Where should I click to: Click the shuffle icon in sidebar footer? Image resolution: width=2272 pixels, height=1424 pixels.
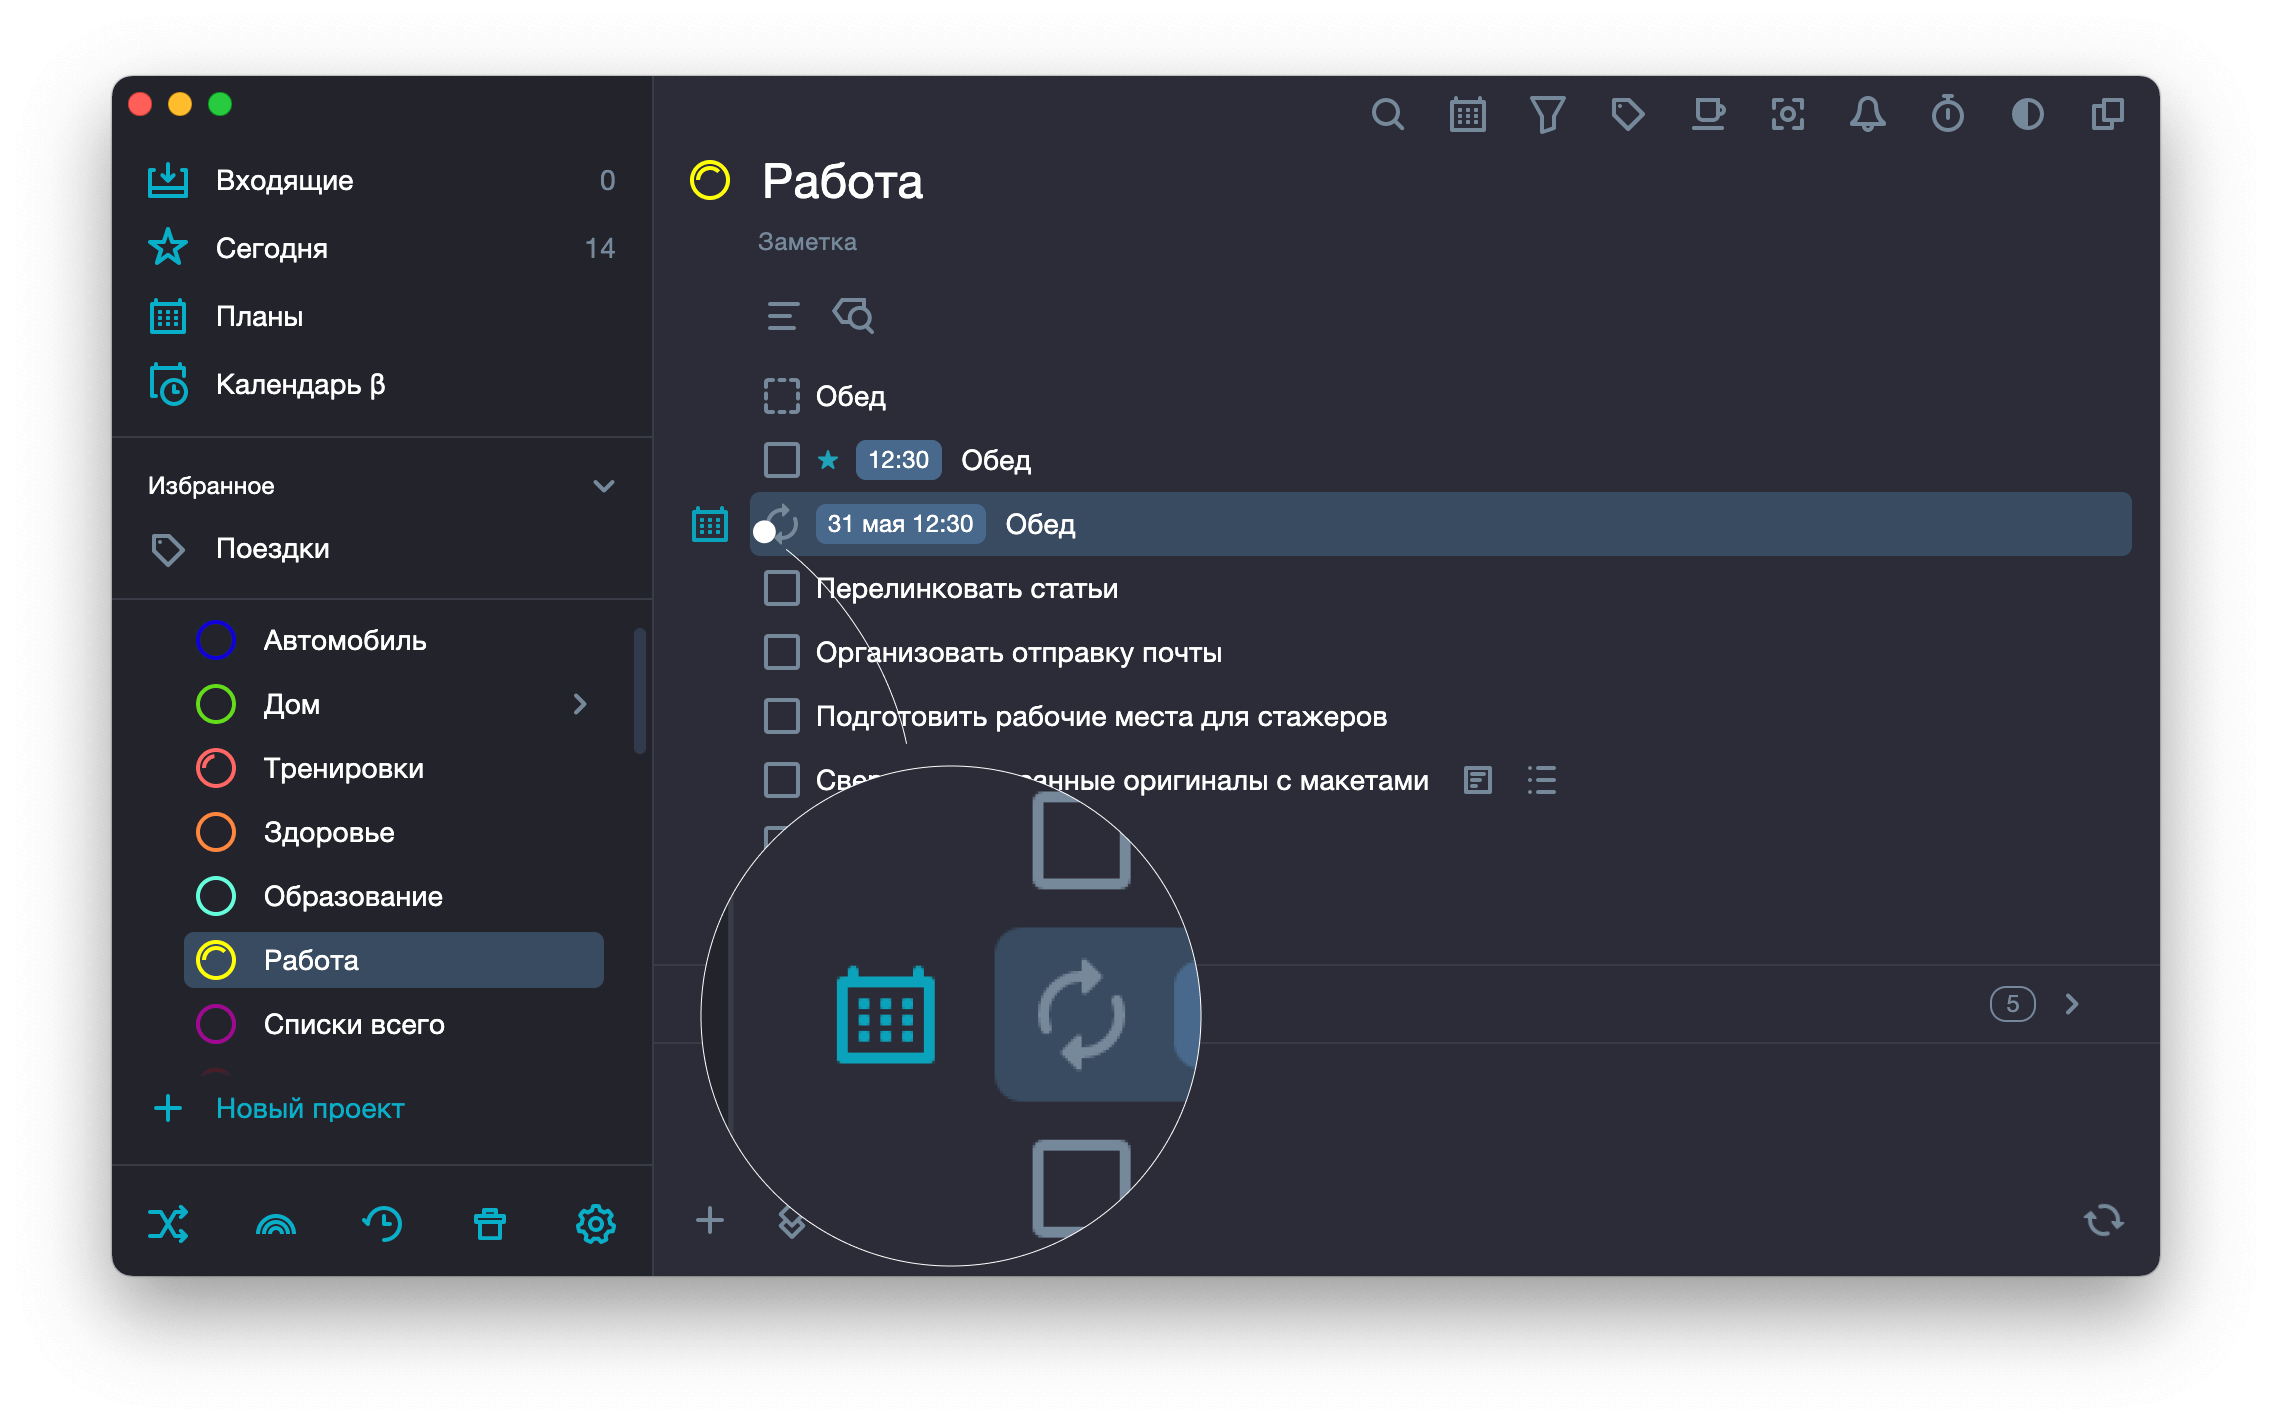click(168, 1224)
